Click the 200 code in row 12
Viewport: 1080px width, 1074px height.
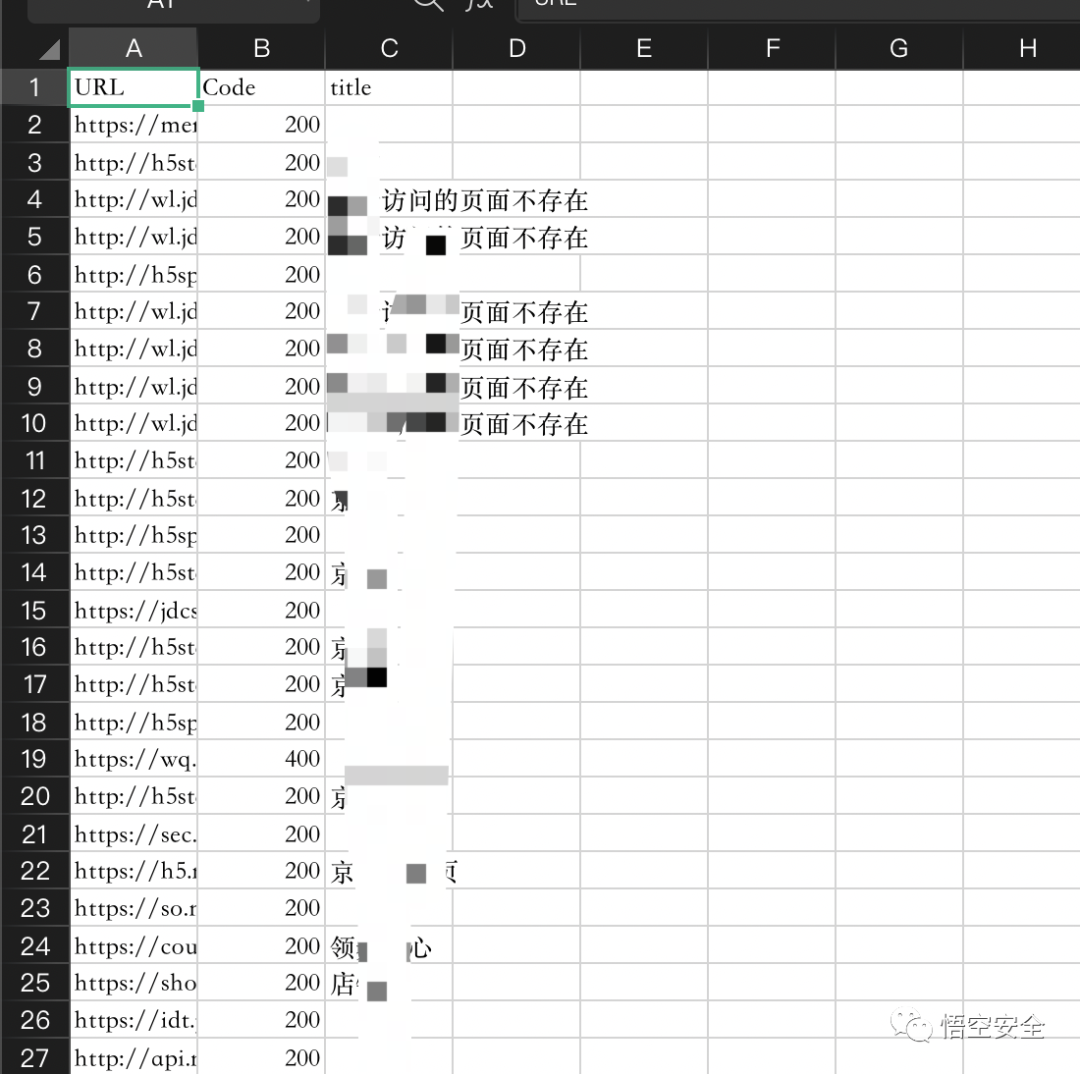261,498
